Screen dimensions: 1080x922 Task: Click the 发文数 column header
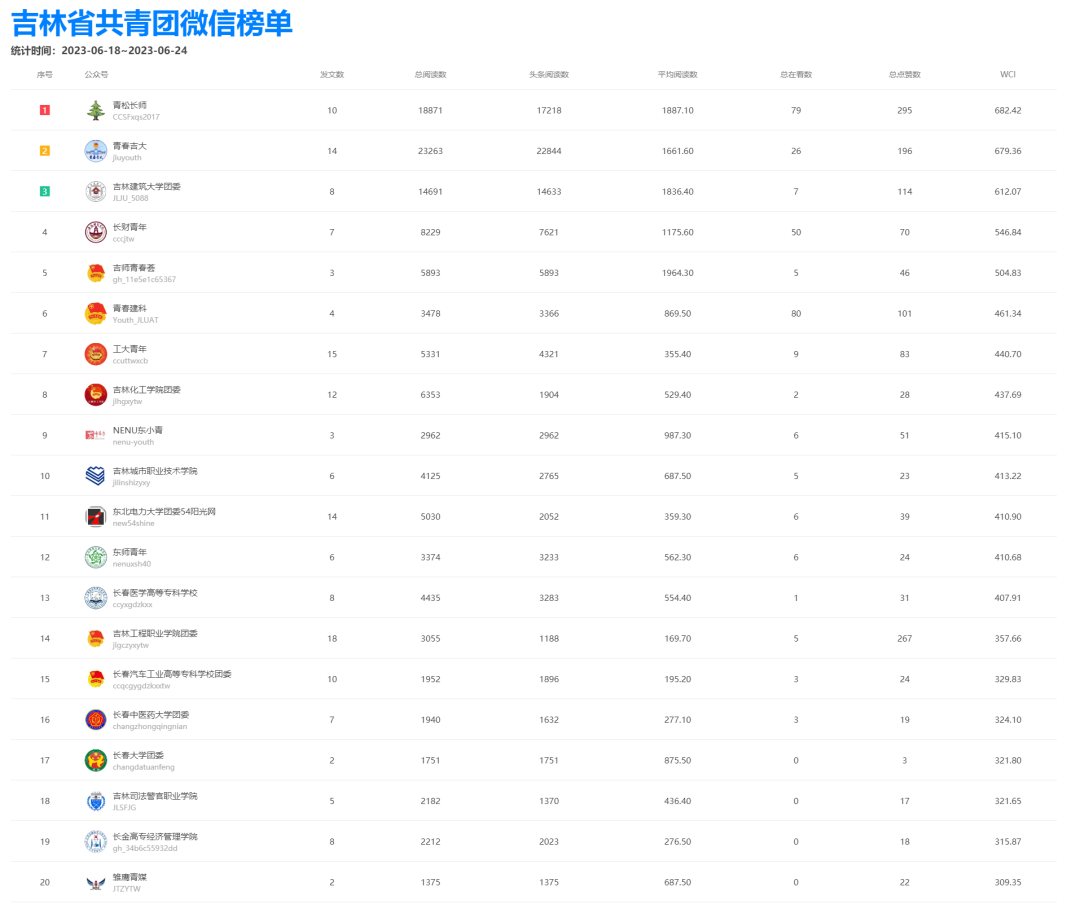[332, 74]
